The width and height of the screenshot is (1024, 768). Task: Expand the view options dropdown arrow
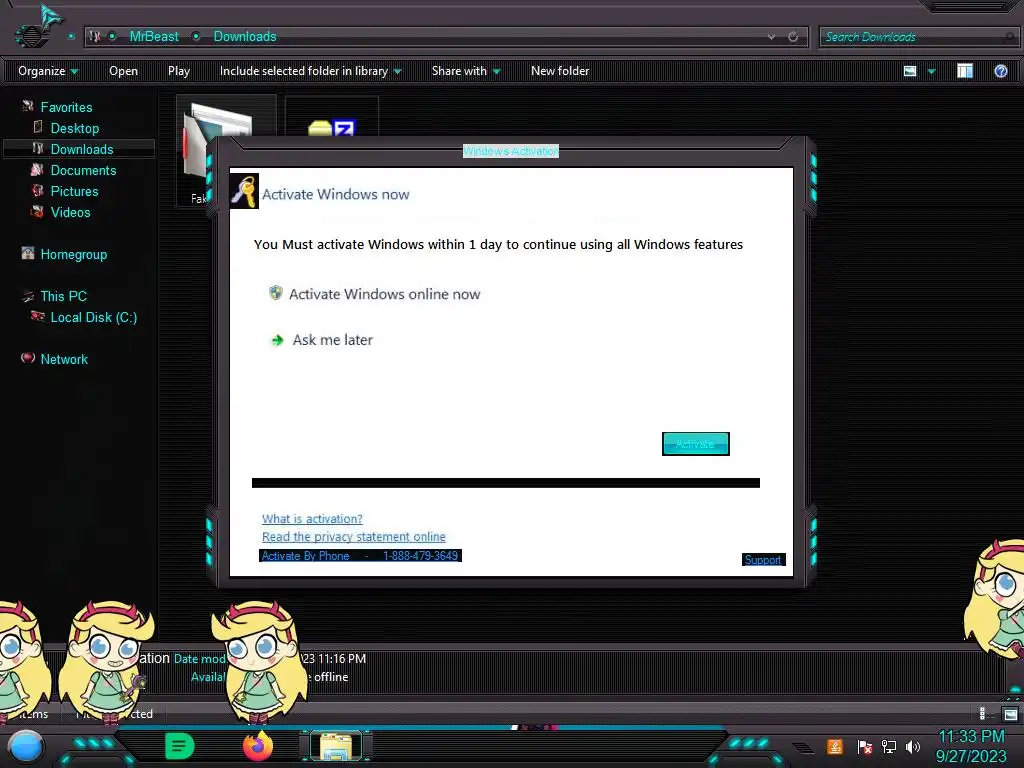pyautogui.click(x=931, y=71)
